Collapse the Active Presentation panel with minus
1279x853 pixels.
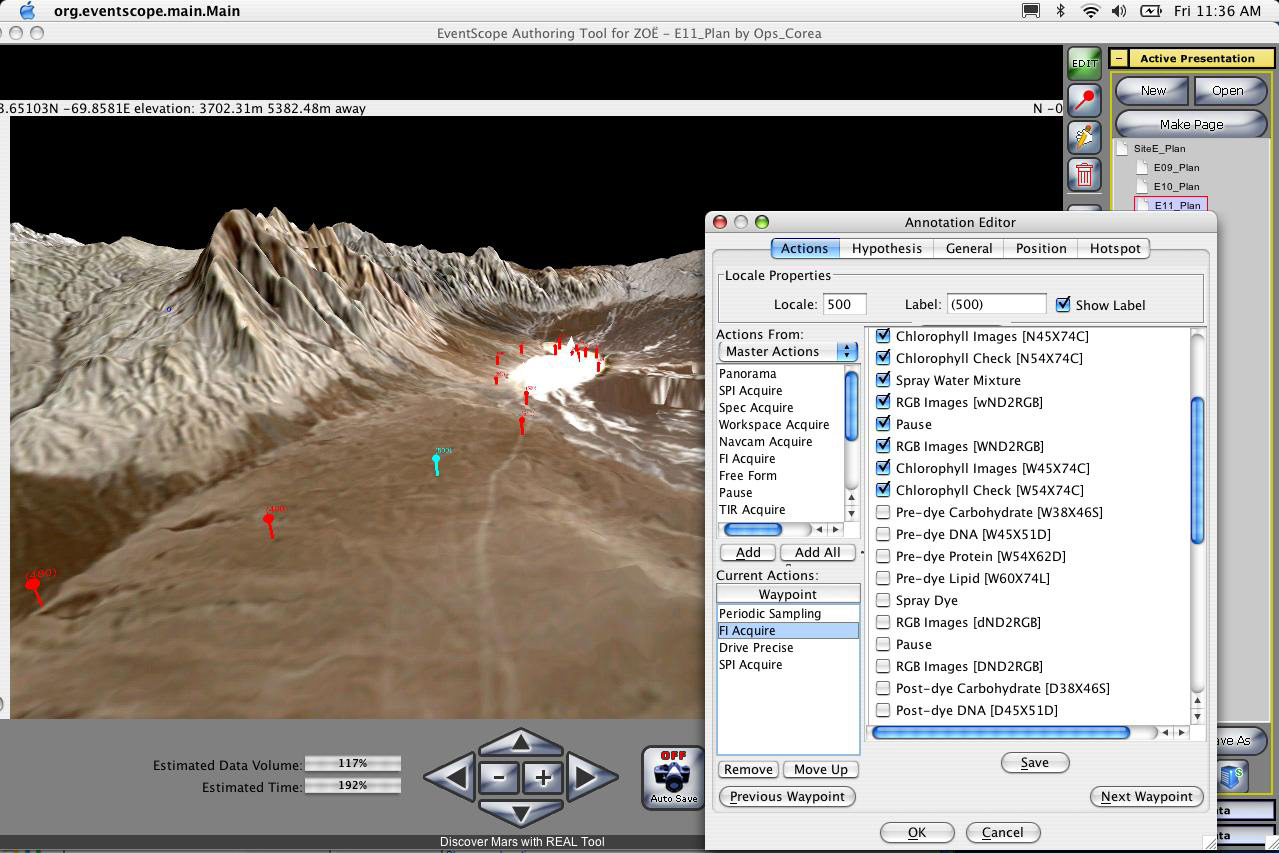click(1120, 58)
